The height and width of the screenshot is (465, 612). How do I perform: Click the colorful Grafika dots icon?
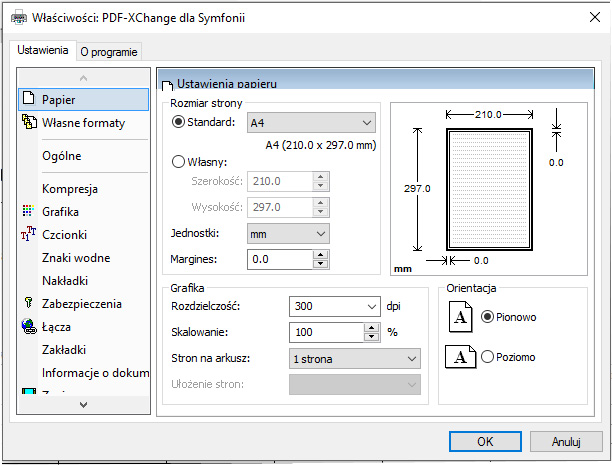28,210
